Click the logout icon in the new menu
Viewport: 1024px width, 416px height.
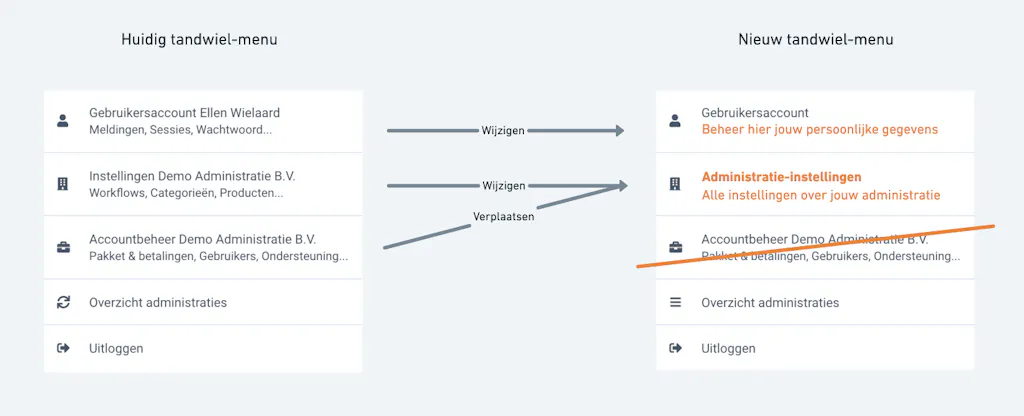675,348
